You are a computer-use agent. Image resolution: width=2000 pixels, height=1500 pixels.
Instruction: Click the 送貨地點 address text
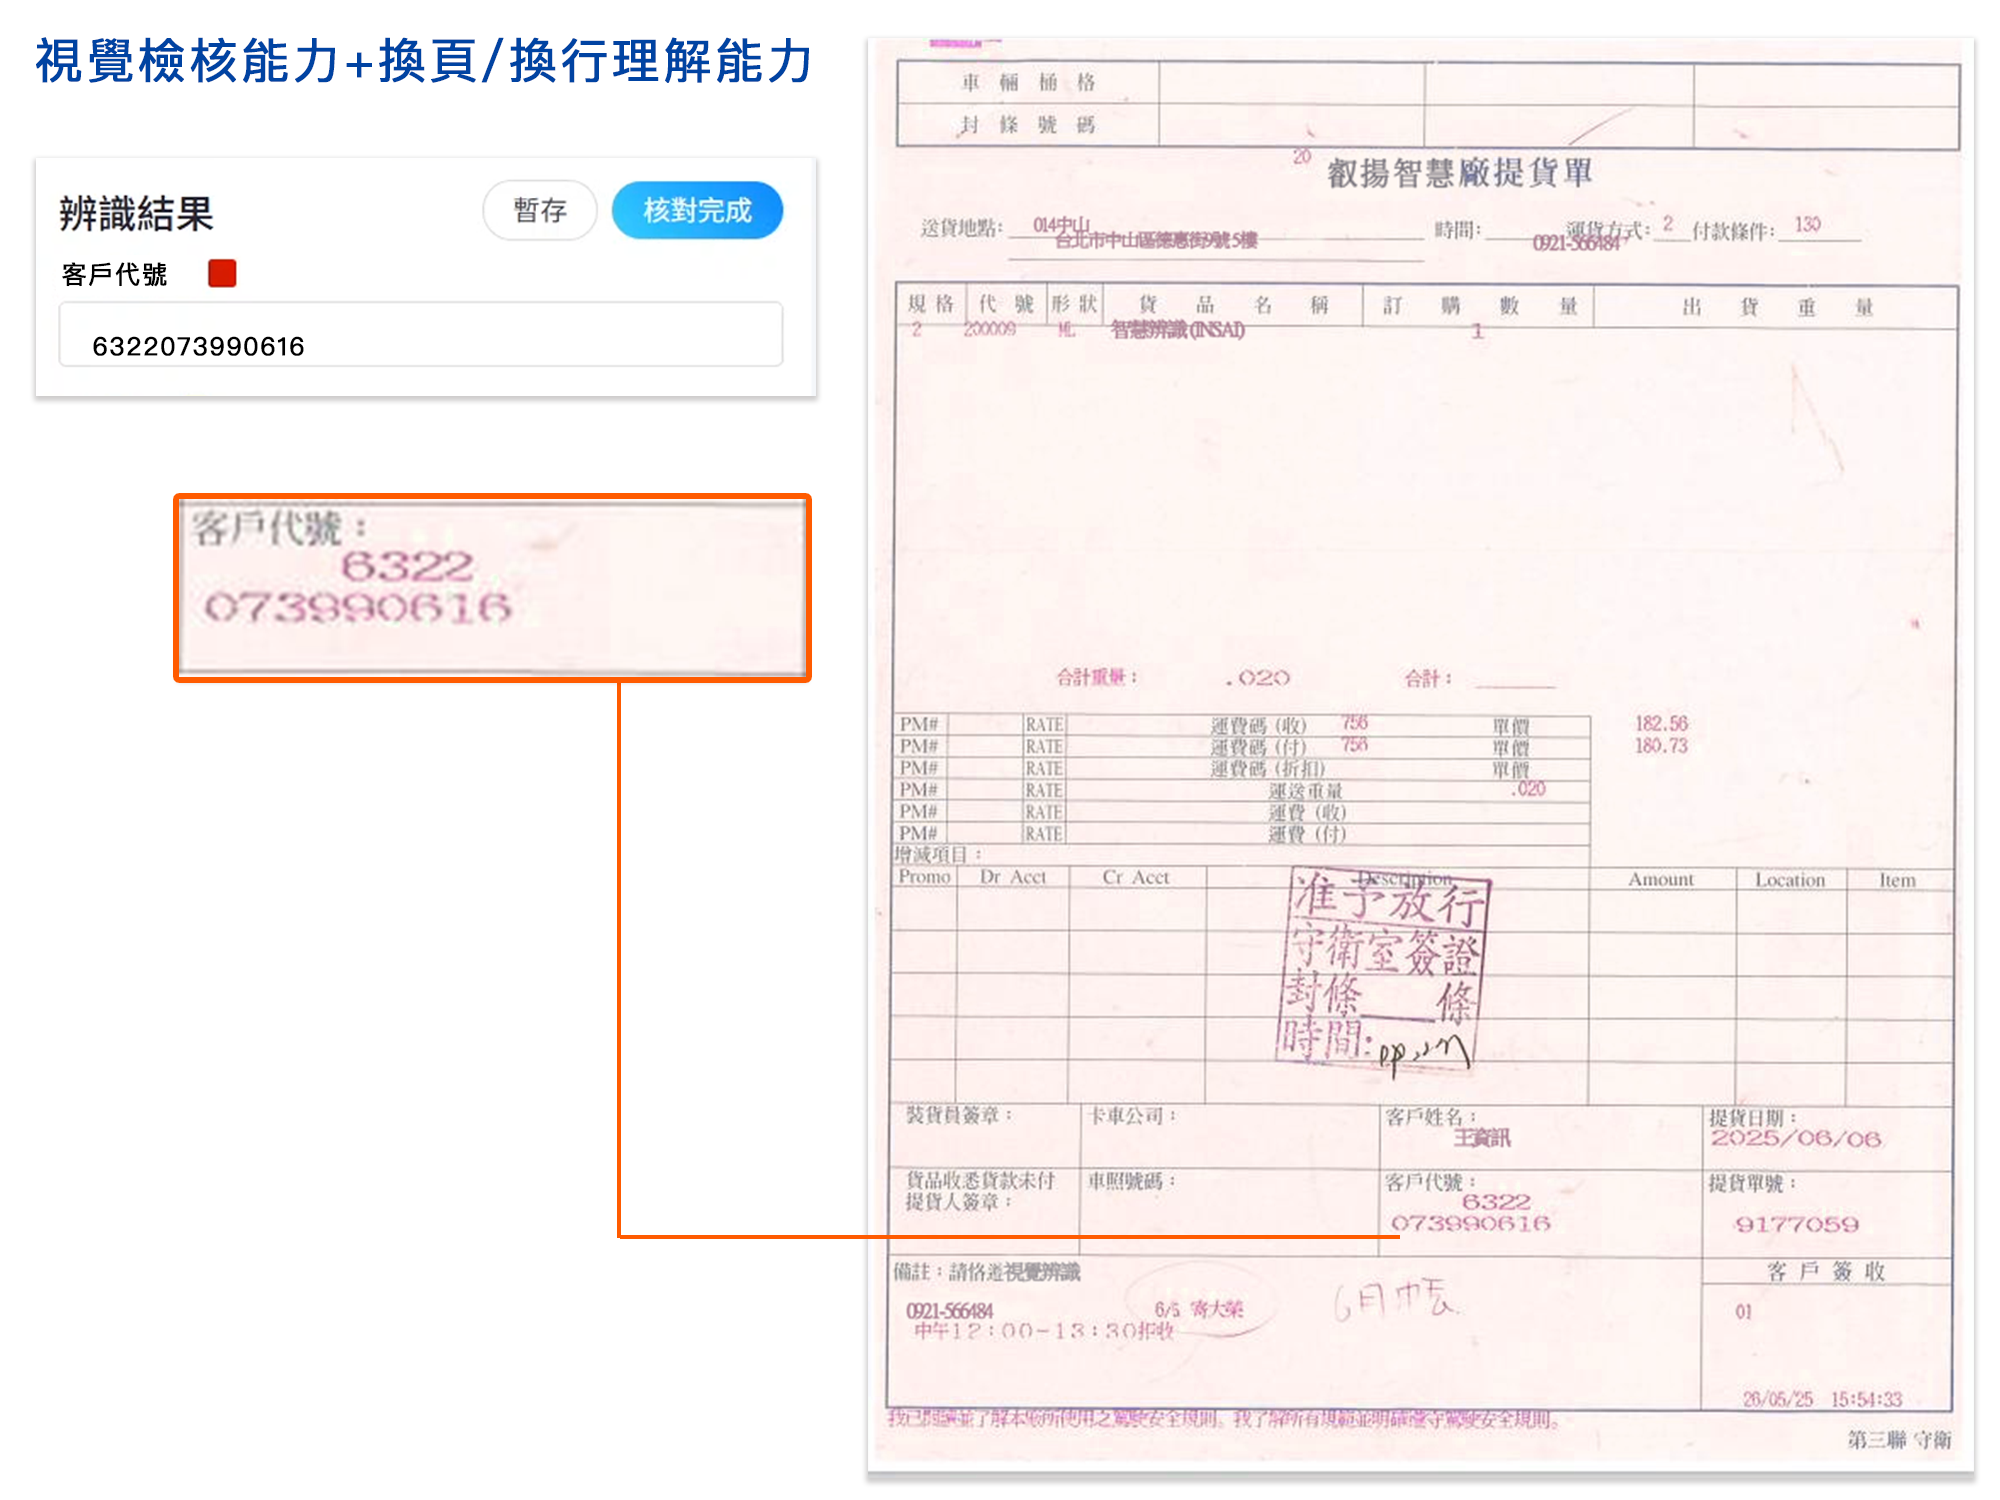1155,240
